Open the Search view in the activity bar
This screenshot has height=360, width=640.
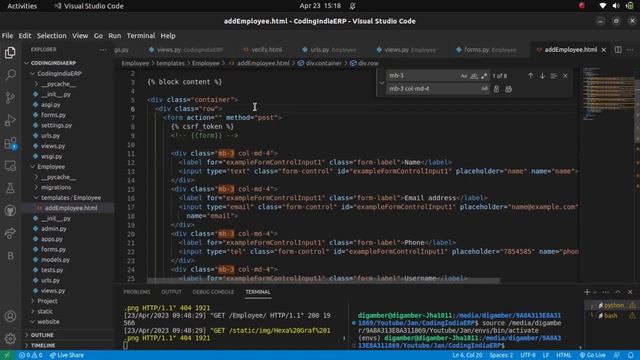click(x=10, y=75)
